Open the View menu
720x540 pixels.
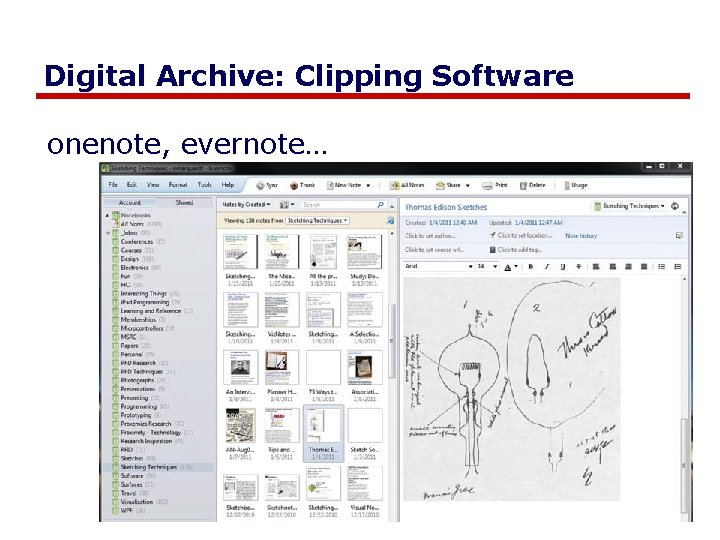[x=153, y=185]
